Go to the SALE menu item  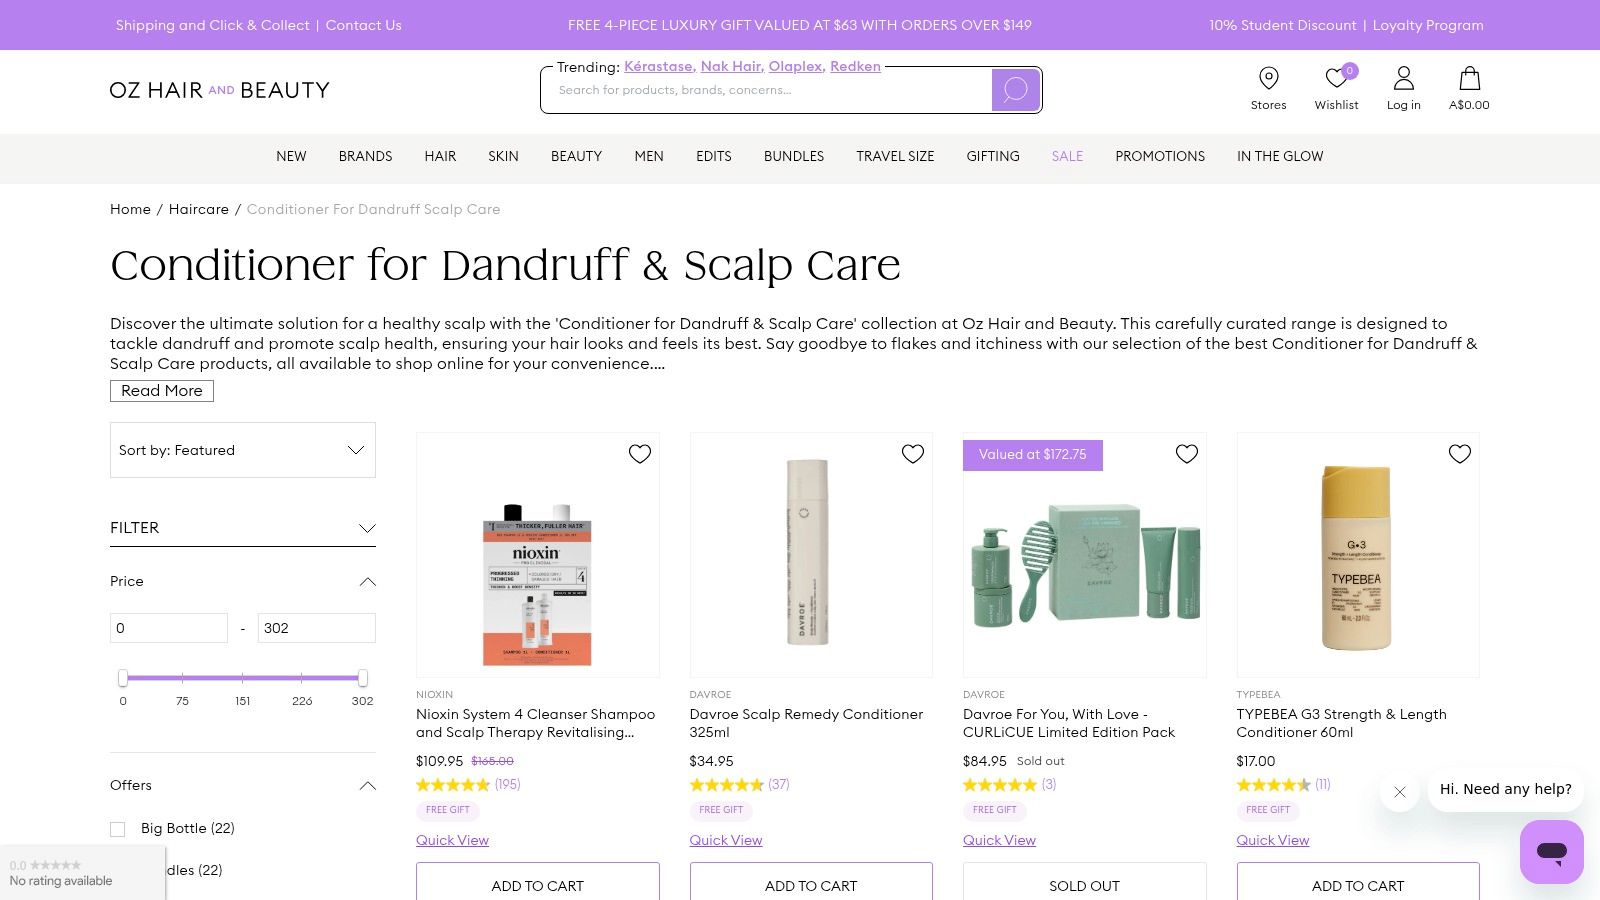click(1067, 157)
